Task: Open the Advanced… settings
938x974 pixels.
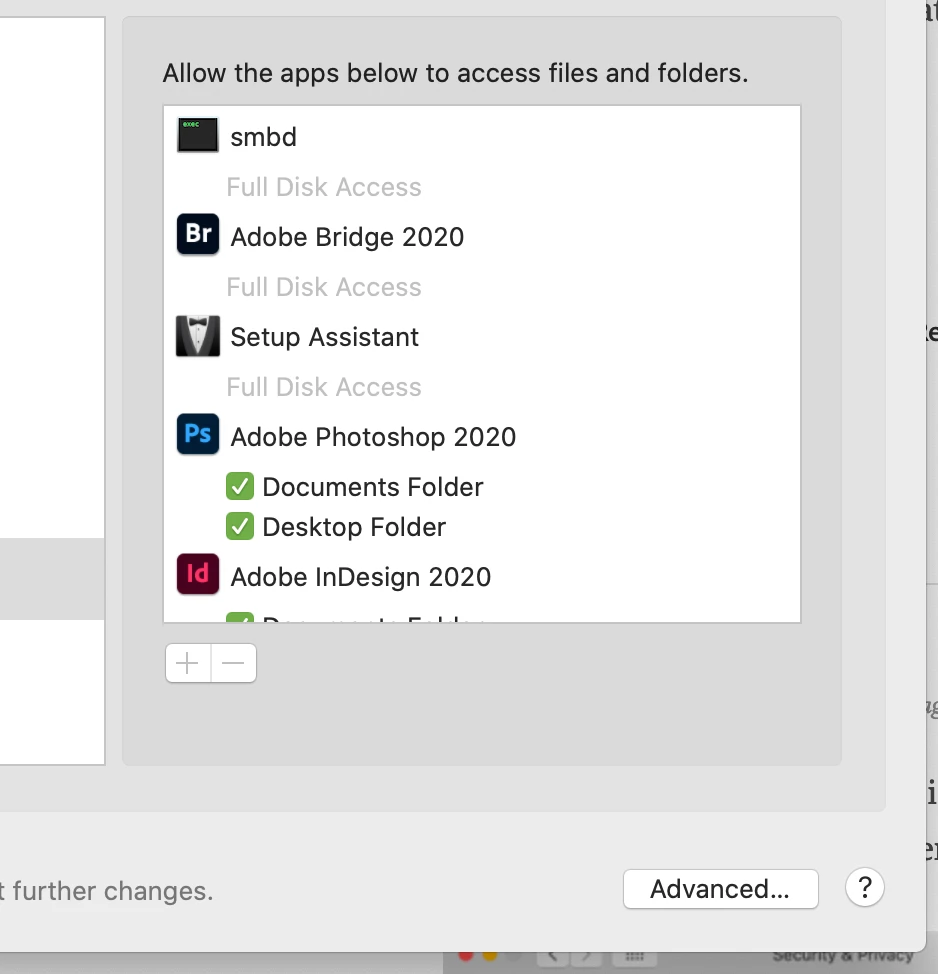Action: point(720,889)
